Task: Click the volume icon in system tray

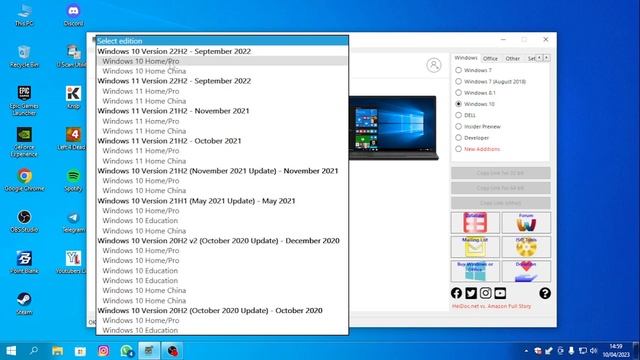Action: click(594, 351)
